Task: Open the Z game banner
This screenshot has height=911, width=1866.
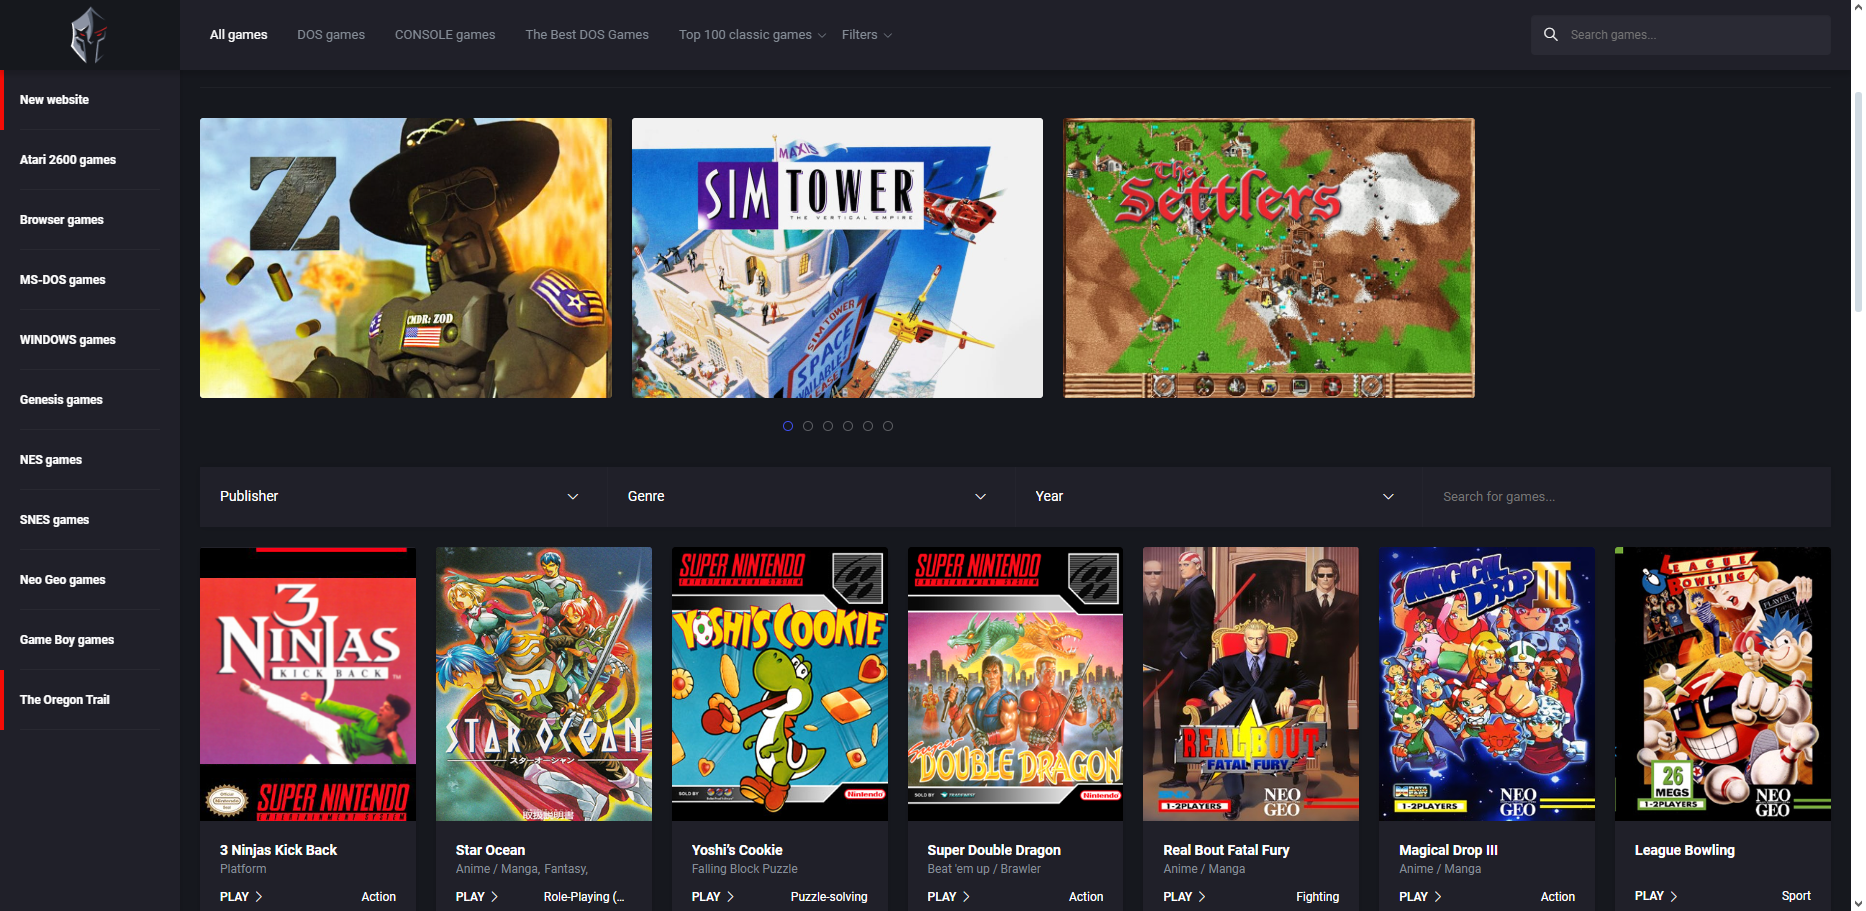Action: point(406,258)
